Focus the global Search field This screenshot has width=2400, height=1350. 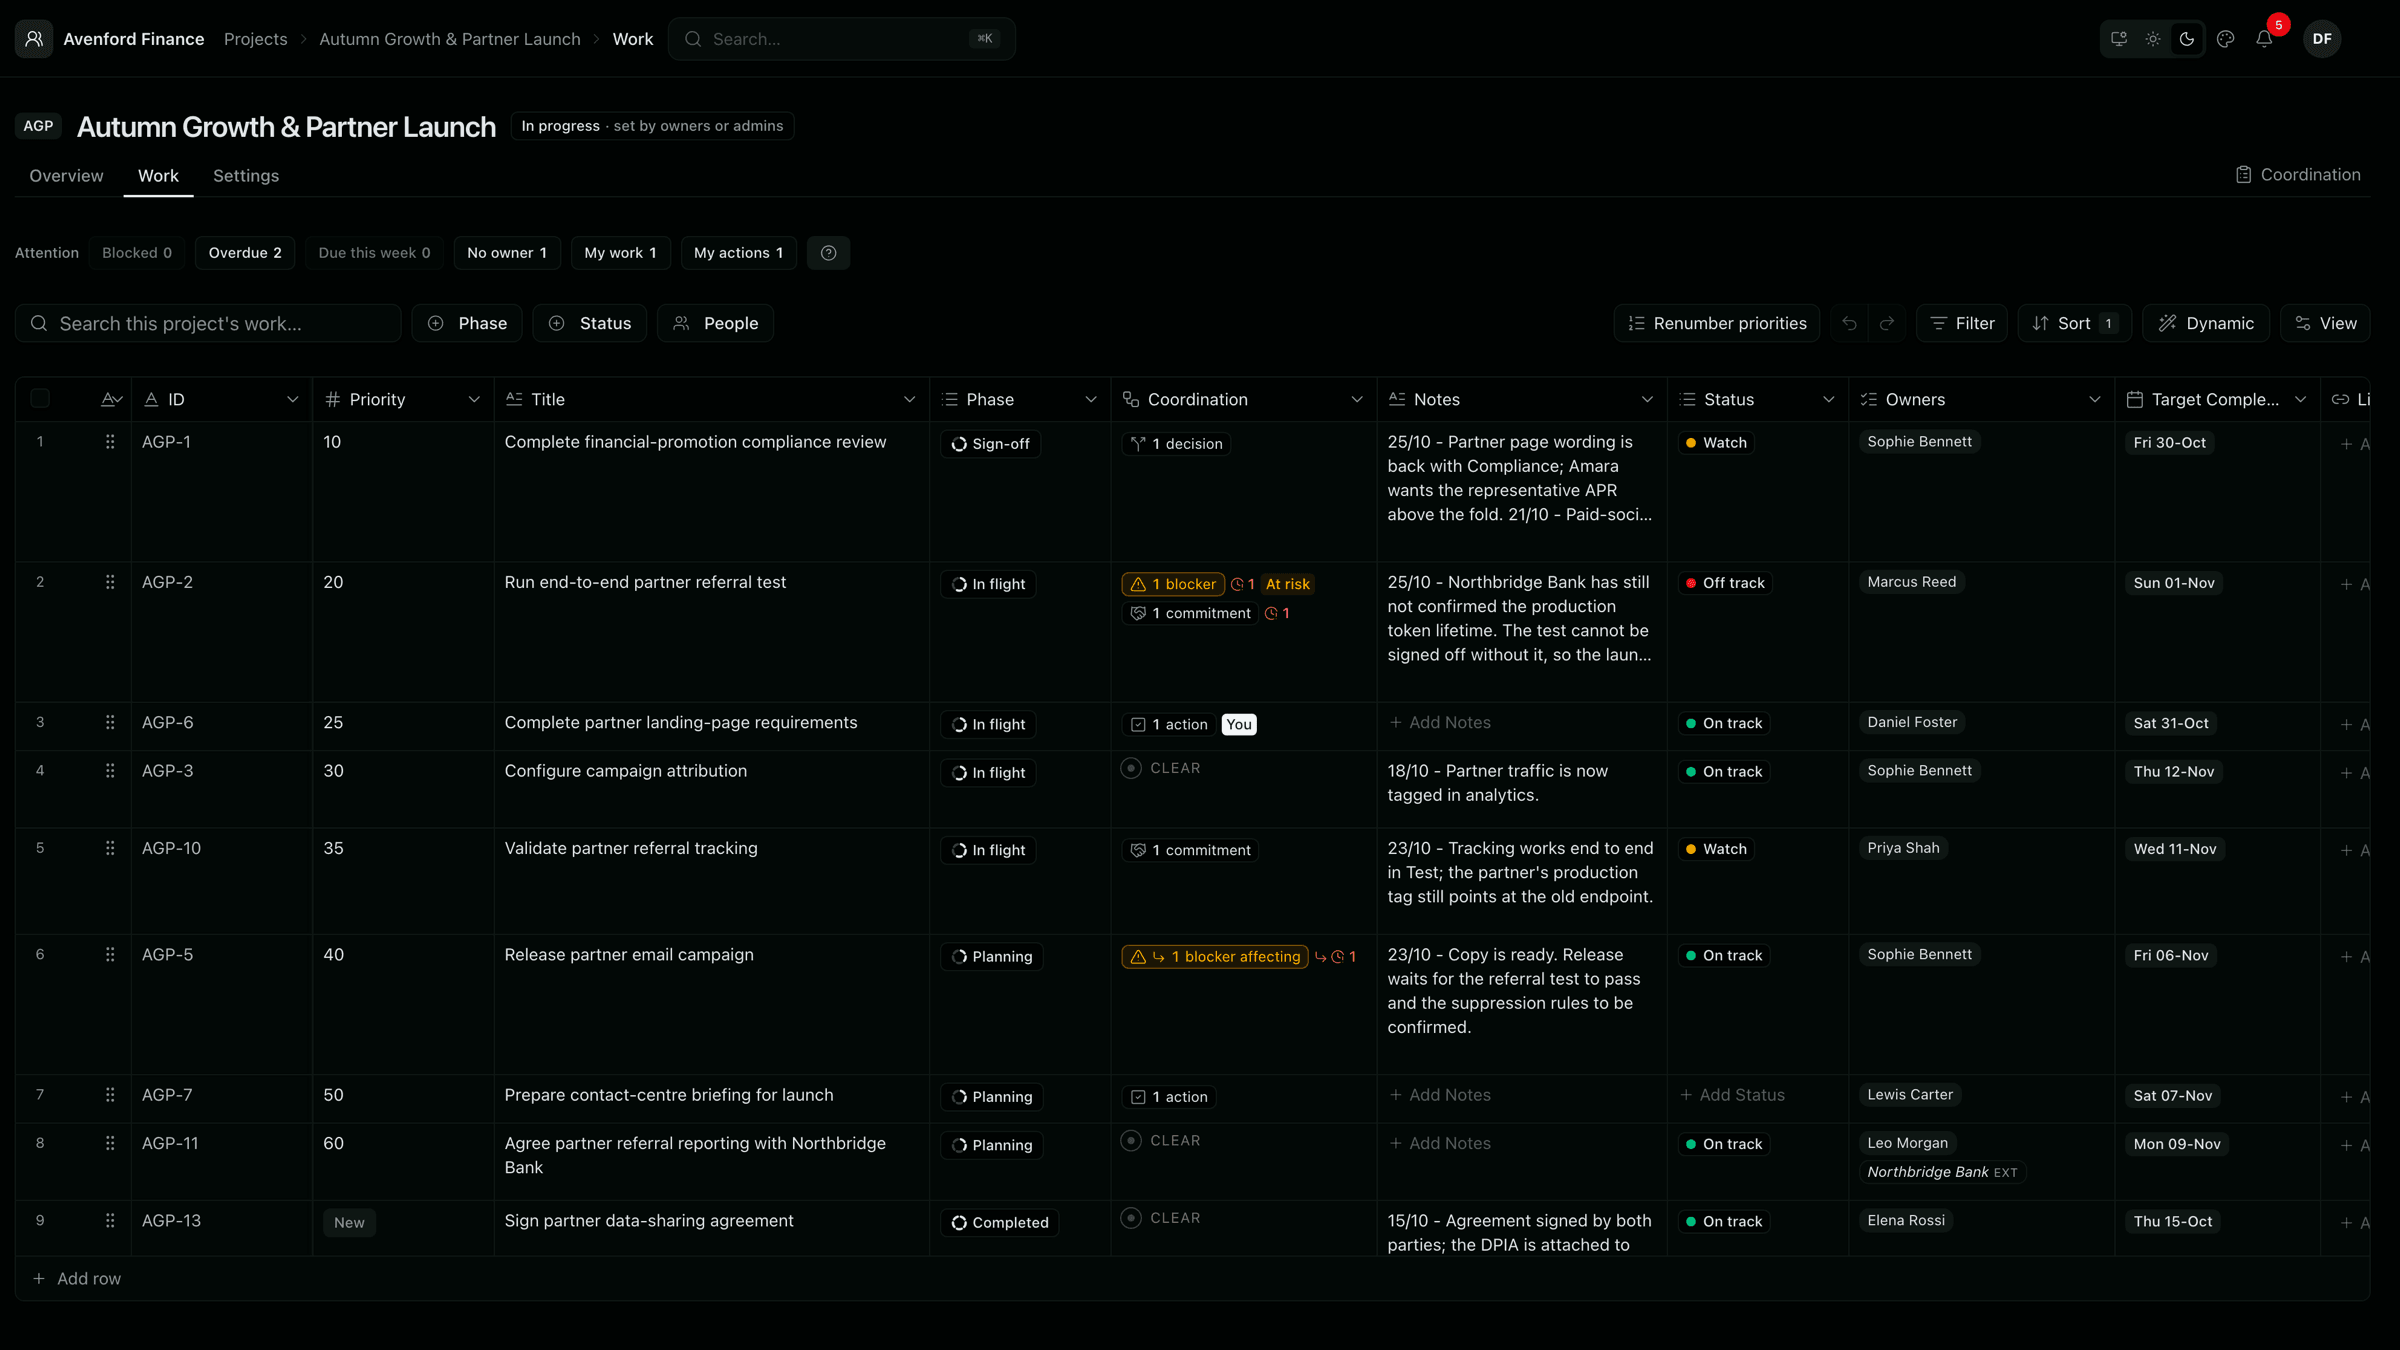pyautogui.click(x=841, y=39)
